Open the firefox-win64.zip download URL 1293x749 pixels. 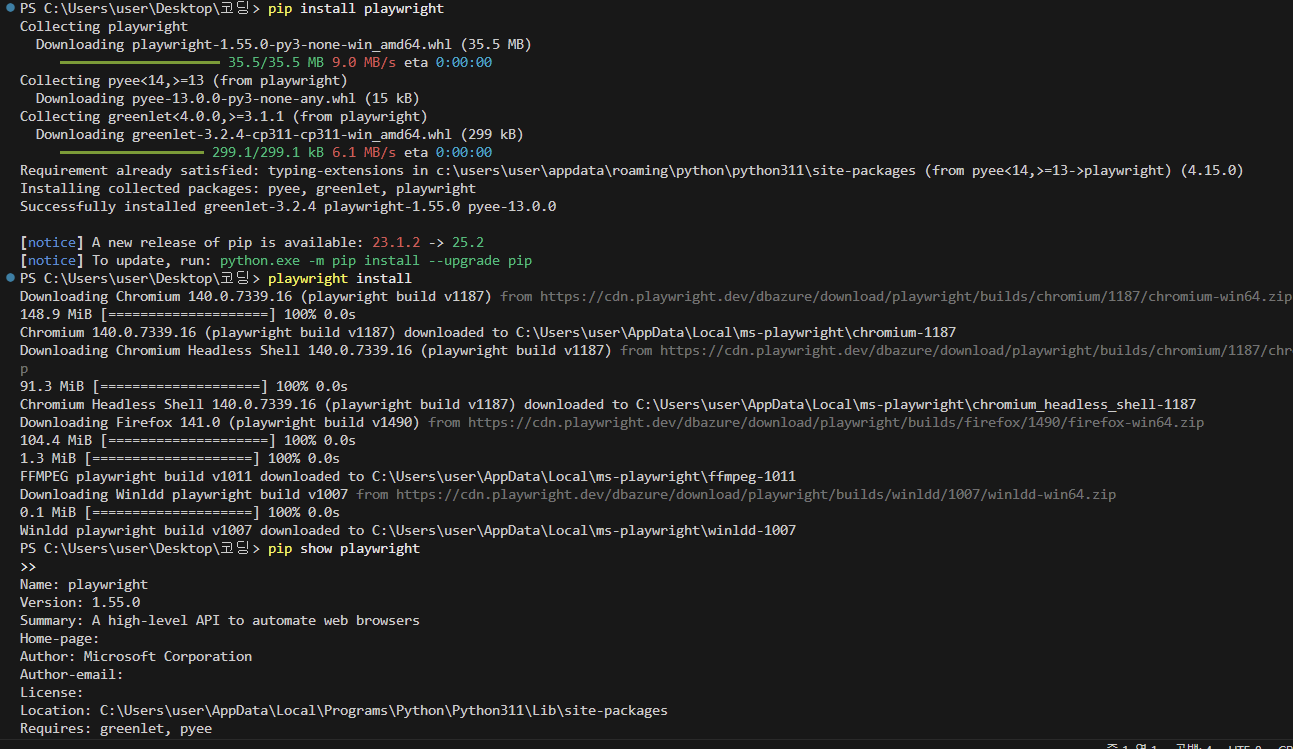pos(836,422)
